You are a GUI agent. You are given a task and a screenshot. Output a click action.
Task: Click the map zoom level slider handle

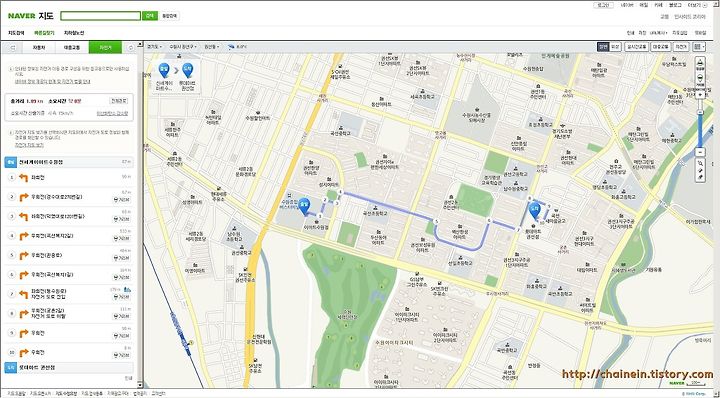click(700, 112)
